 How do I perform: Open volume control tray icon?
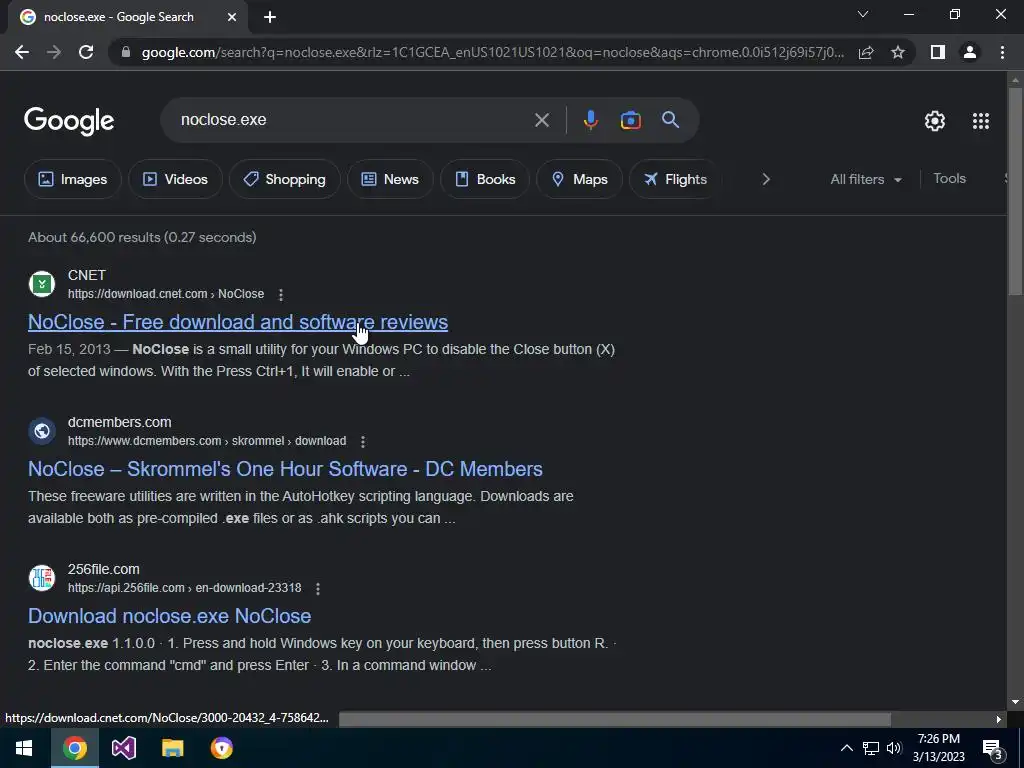coord(894,748)
